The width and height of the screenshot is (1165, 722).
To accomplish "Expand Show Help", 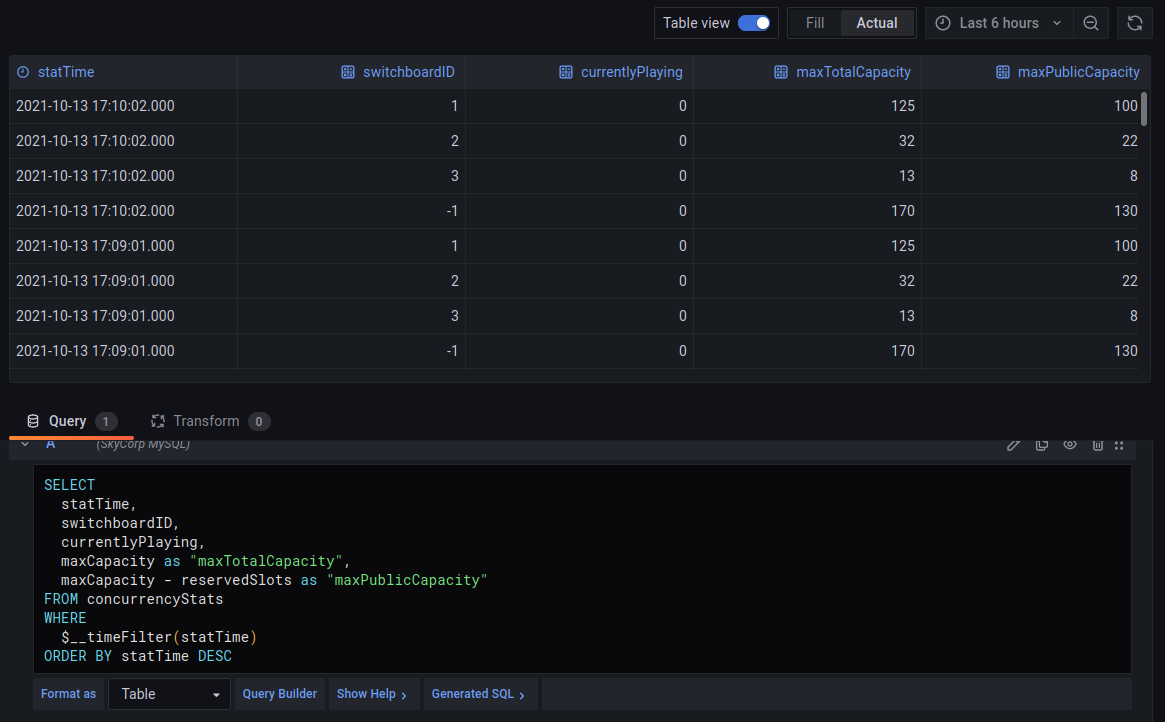I will tap(372, 694).
